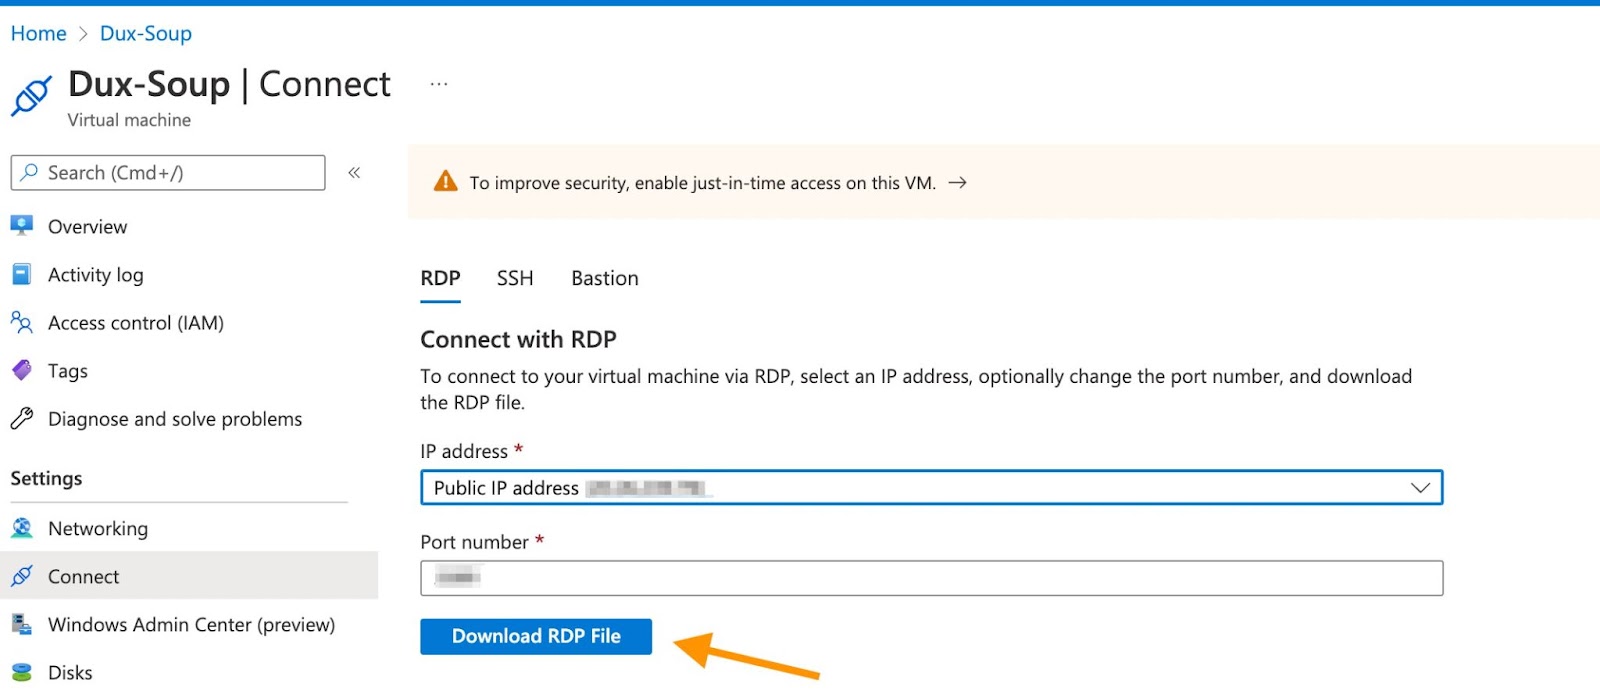Click the Overview monitor icon
1600x698 pixels.
click(x=22, y=226)
